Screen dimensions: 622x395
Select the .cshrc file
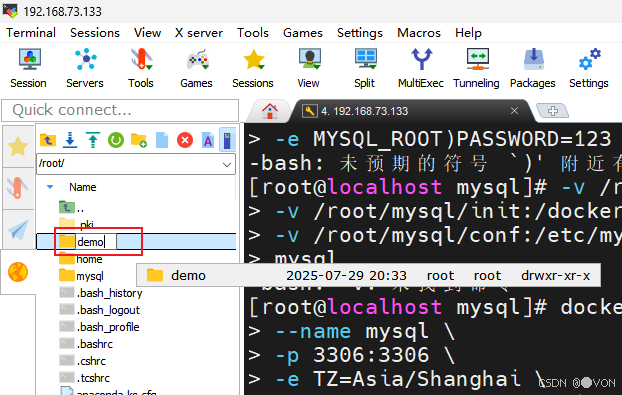pyautogui.click(x=83, y=361)
